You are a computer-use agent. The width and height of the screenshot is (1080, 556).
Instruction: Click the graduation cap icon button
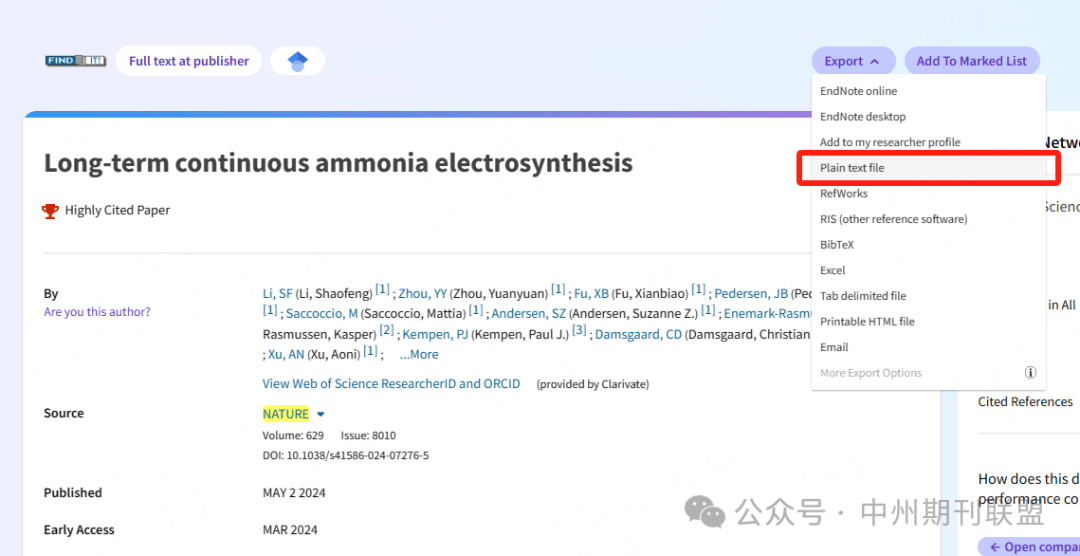pyautogui.click(x=297, y=61)
